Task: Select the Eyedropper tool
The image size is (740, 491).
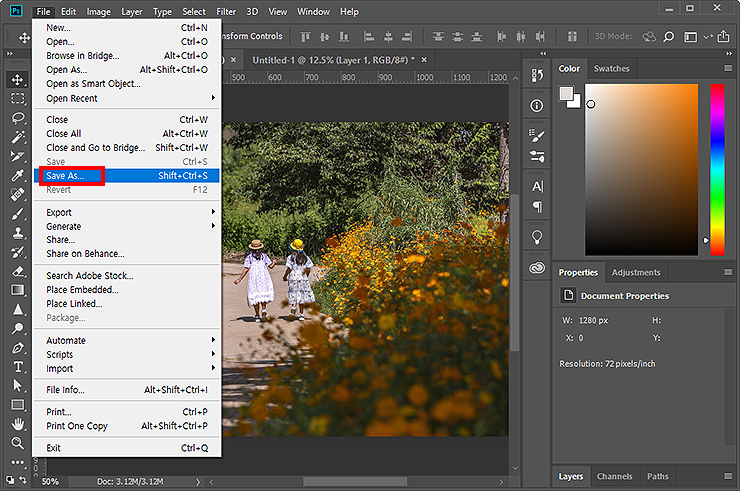Action: click(17, 176)
